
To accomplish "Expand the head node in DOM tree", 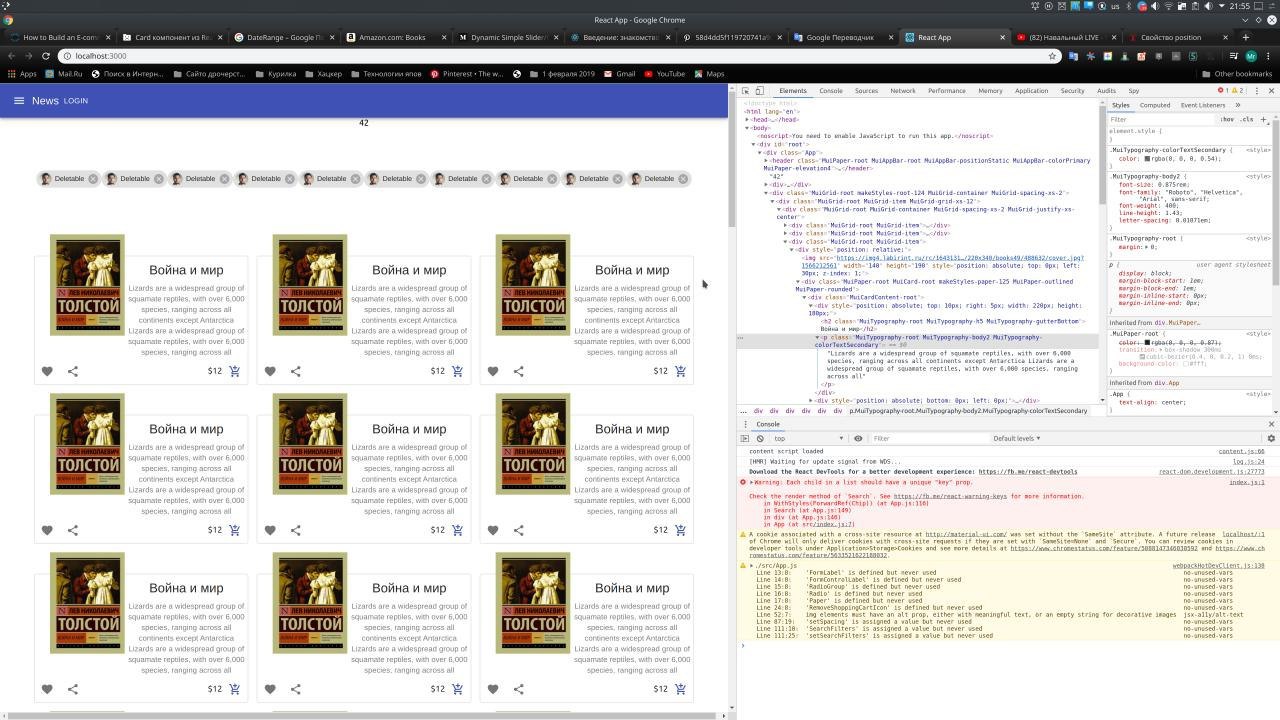I will tap(747, 120).
